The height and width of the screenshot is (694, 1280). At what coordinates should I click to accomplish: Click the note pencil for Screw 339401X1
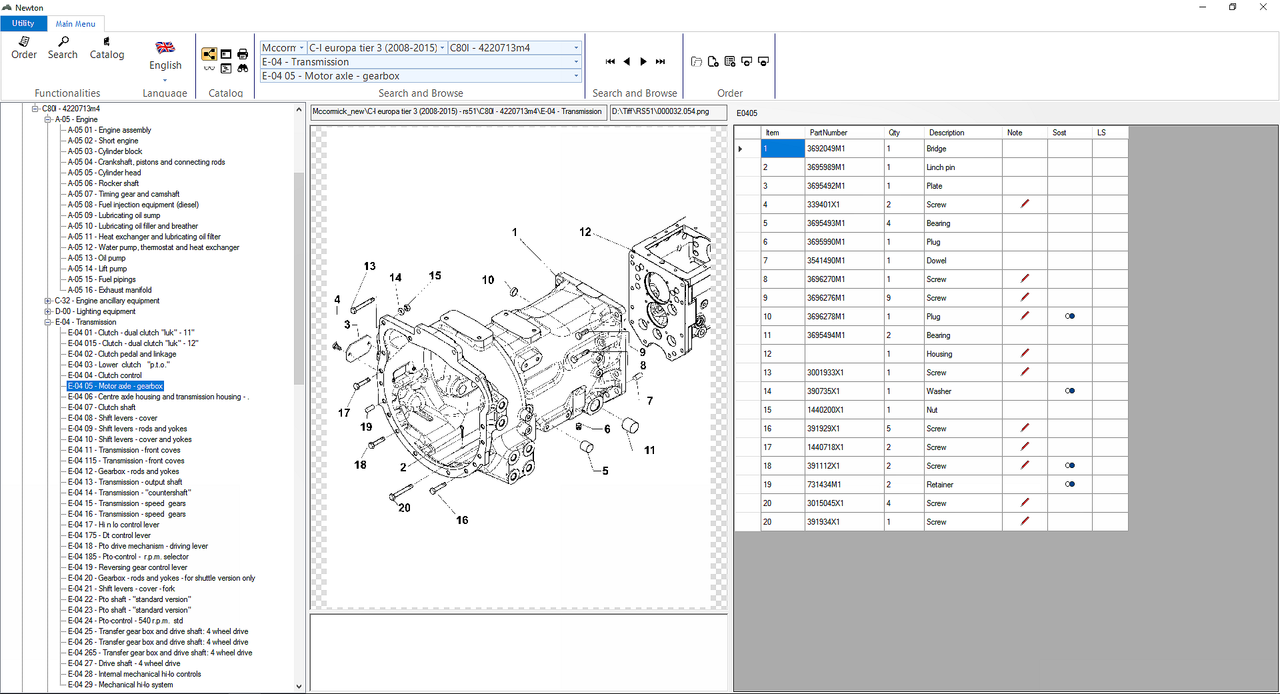(x=1025, y=204)
